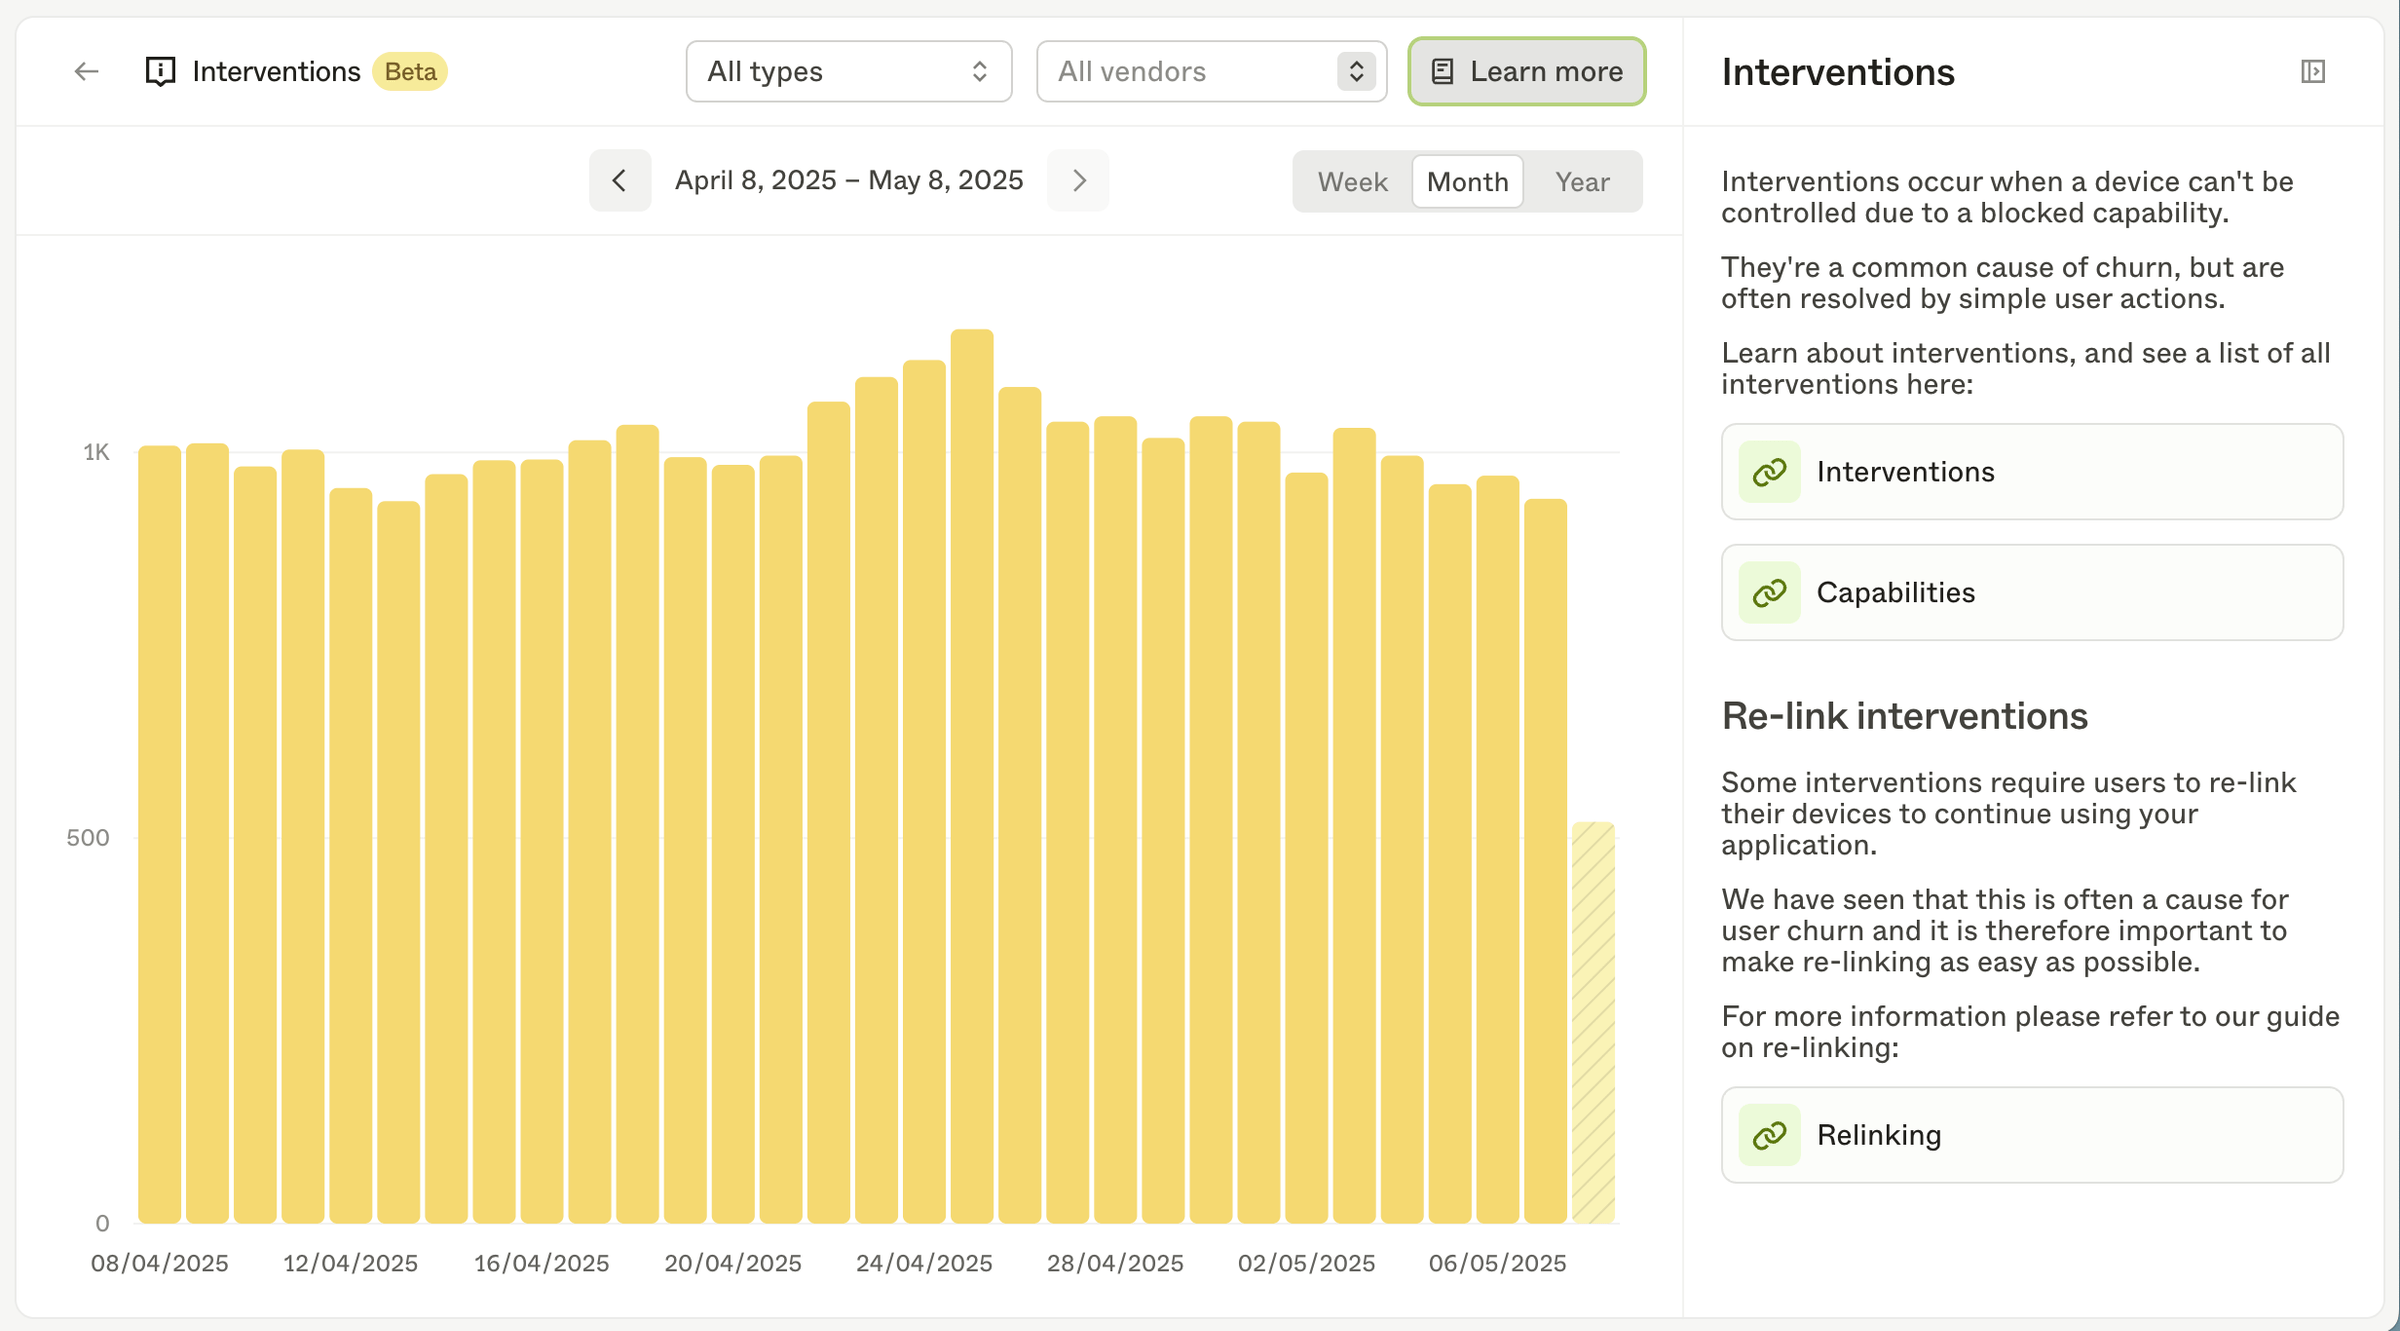
Task: Switch to the Year view
Action: [x=1581, y=181]
